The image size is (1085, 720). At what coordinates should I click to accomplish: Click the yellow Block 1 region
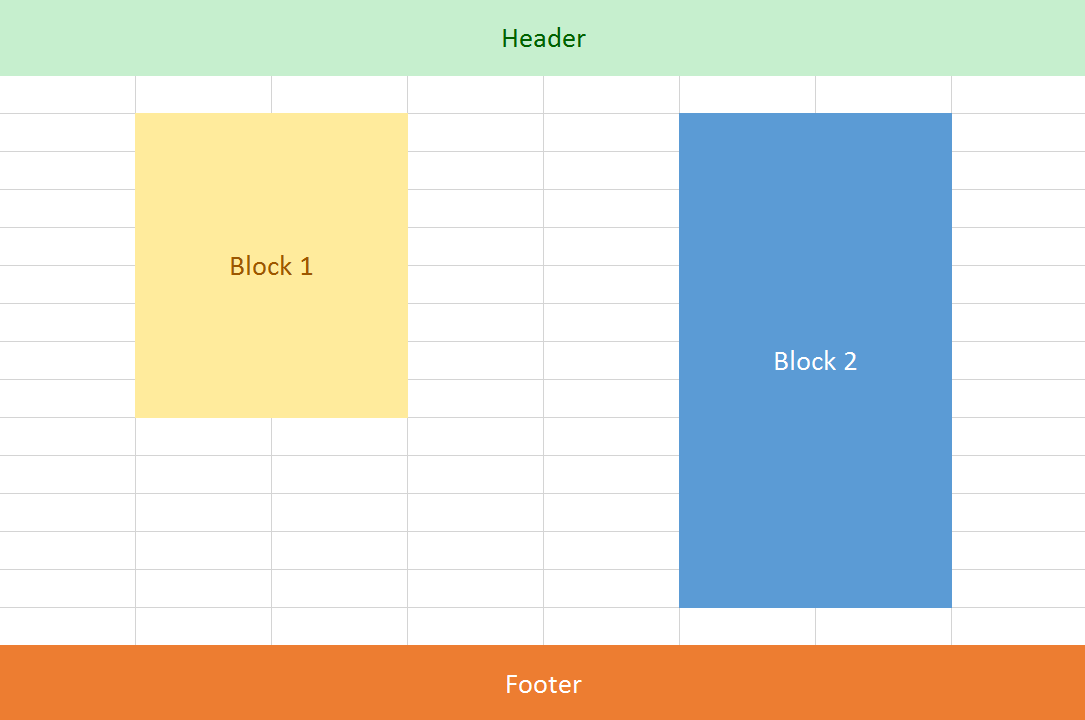pos(271,266)
